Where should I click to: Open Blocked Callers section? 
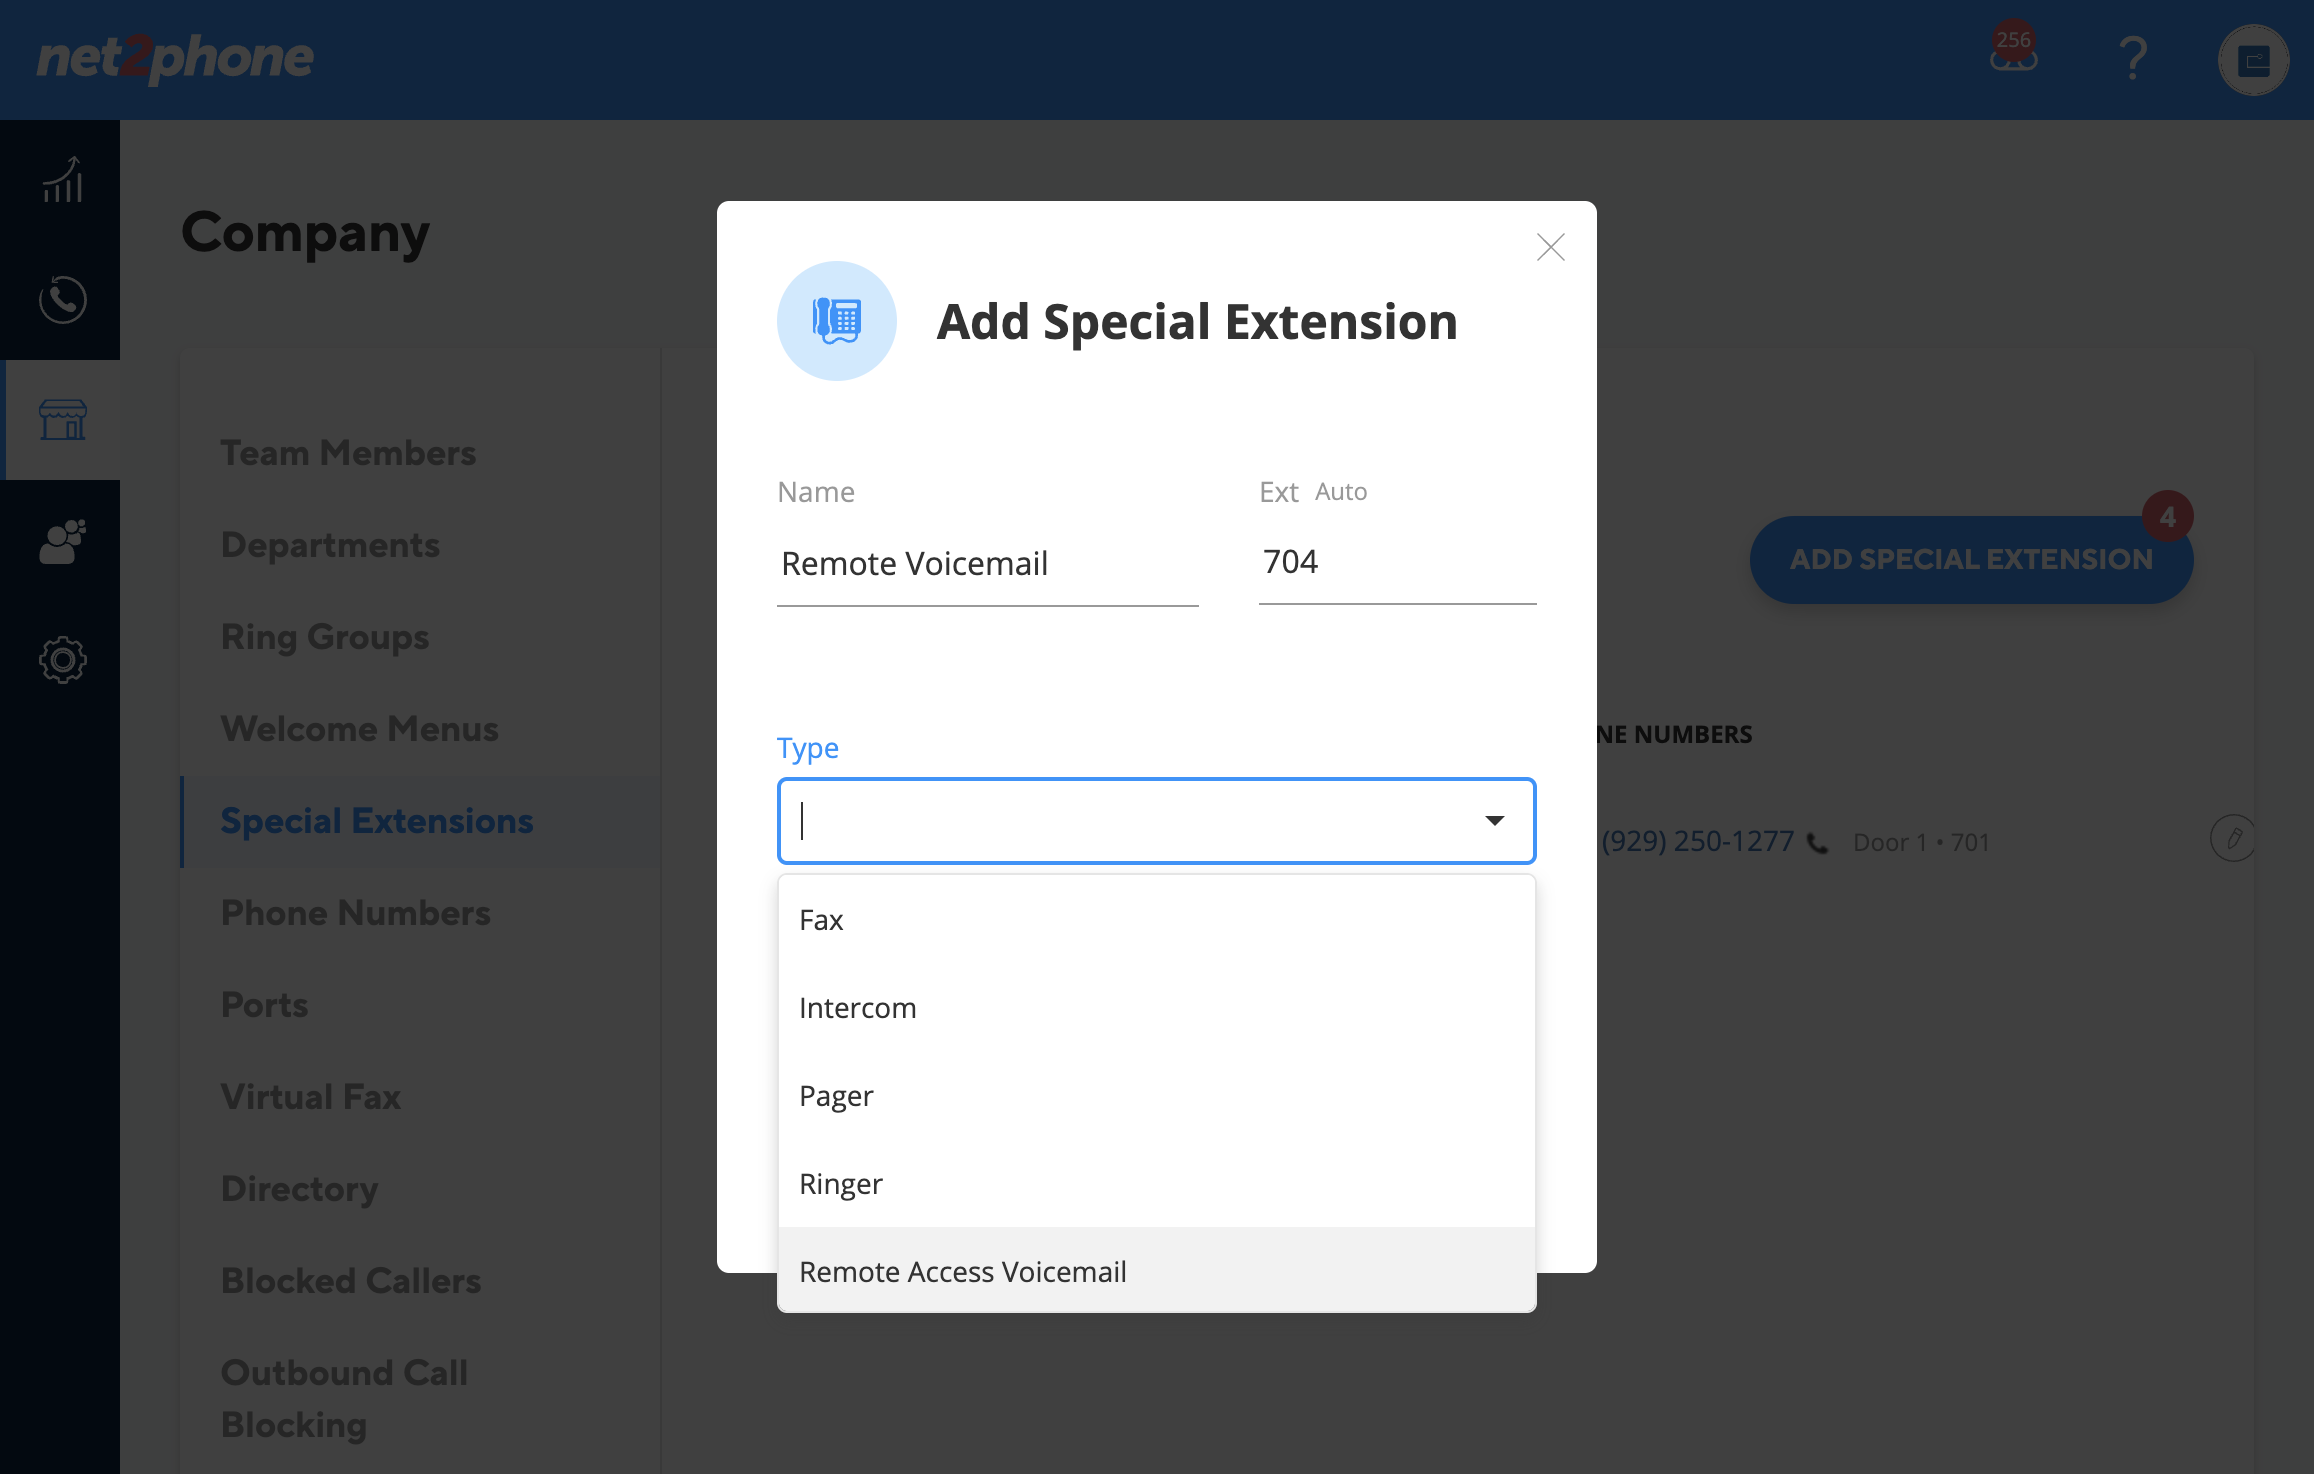pyautogui.click(x=351, y=1281)
